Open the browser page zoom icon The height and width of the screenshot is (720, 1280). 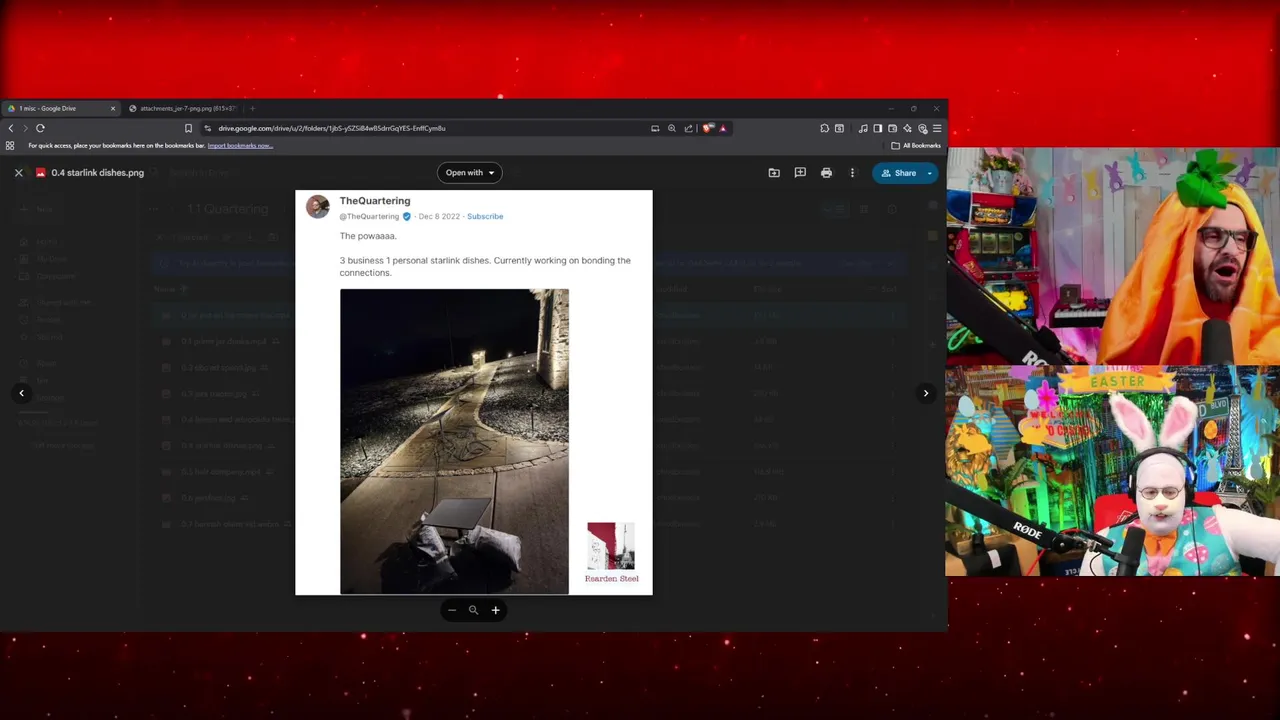coord(672,128)
